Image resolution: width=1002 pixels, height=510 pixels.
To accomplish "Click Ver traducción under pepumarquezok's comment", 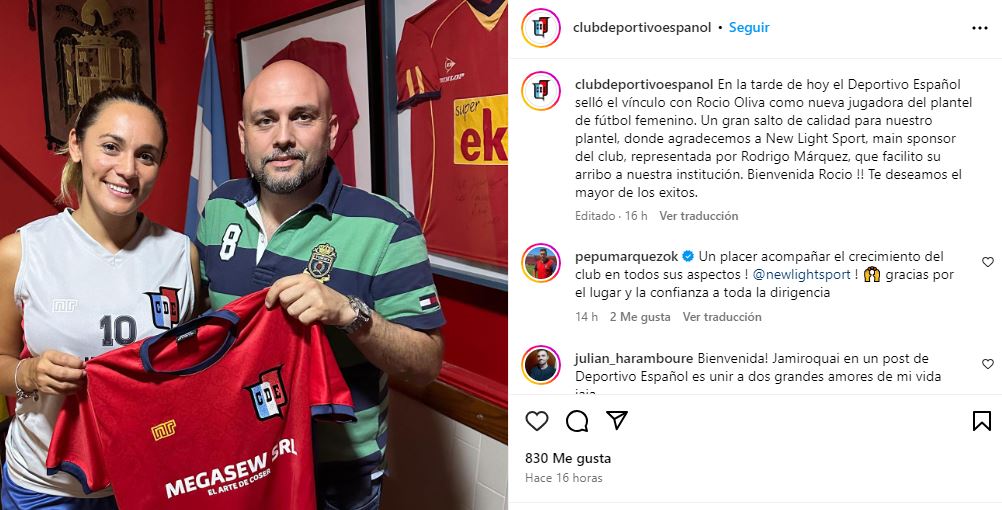I will tap(722, 317).
